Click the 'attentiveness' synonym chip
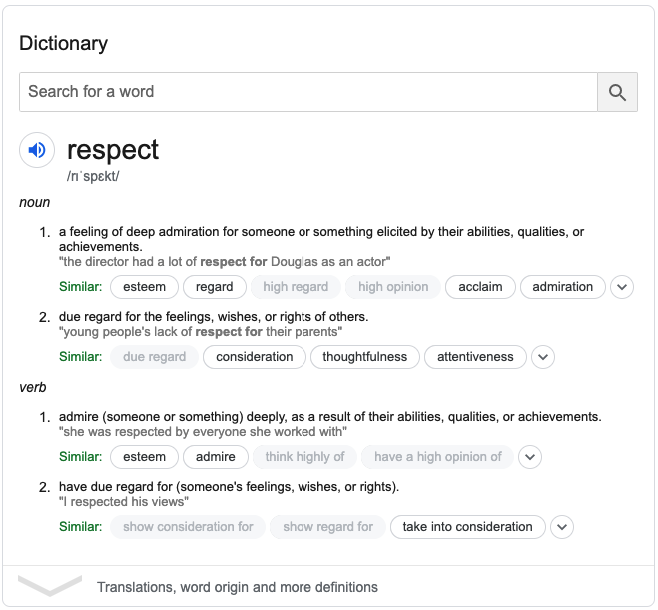Image resolution: width=658 pixels, height=610 pixels. [475, 357]
